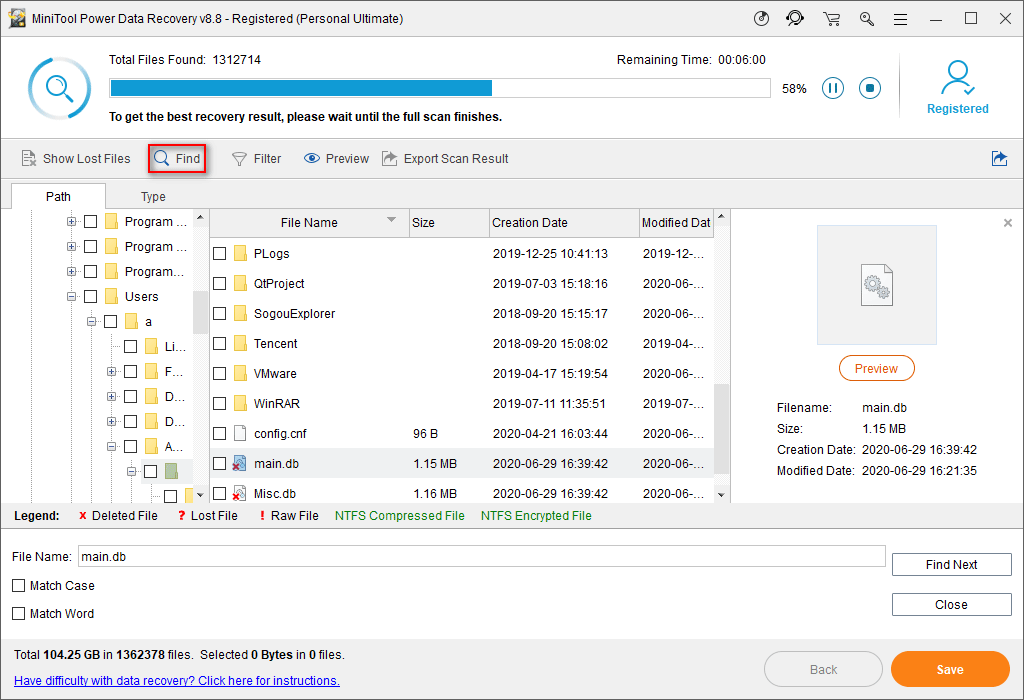
Task: Open the hamburger menu in title bar
Action: (x=901, y=20)
